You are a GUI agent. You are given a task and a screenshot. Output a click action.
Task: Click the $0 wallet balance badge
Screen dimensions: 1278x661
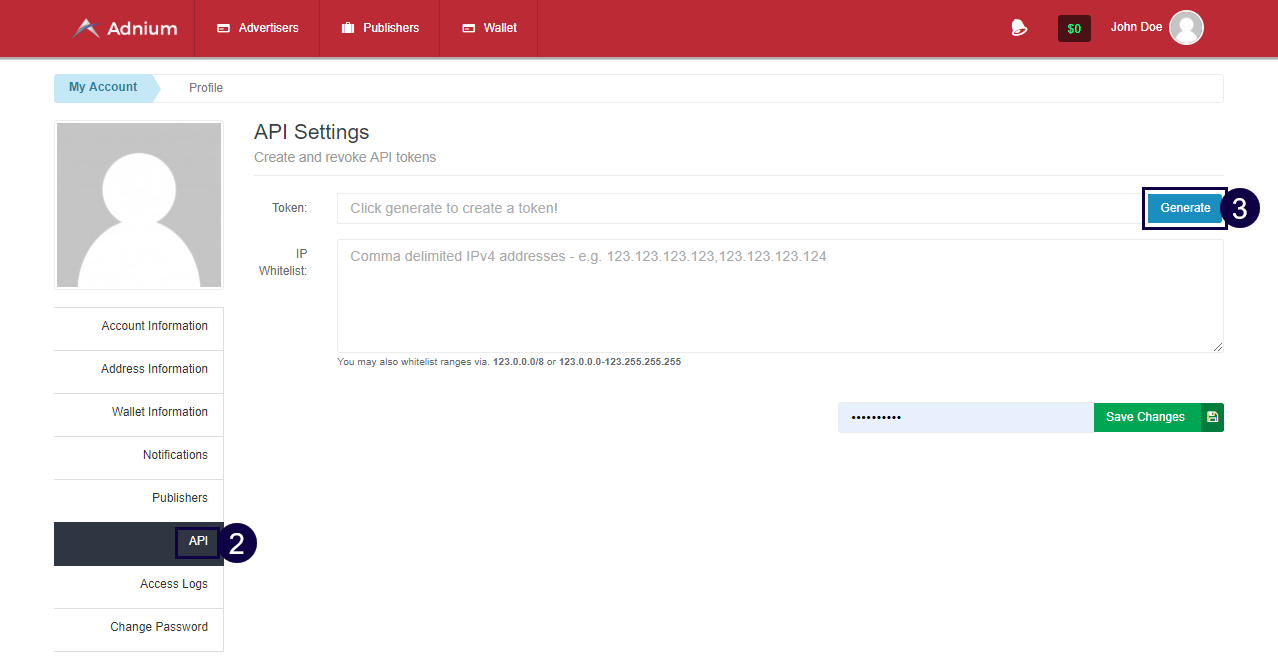coord(1073,29)
